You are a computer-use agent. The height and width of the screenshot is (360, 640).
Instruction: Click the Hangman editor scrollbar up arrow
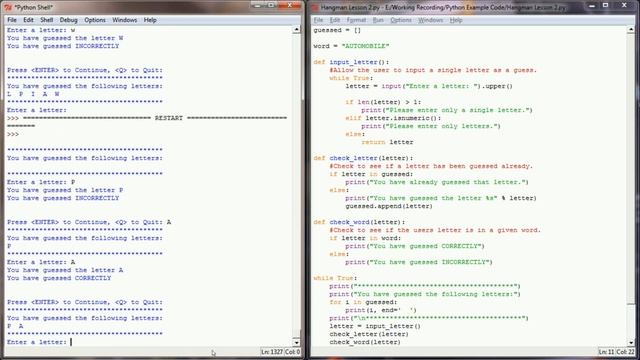(631, 29)
